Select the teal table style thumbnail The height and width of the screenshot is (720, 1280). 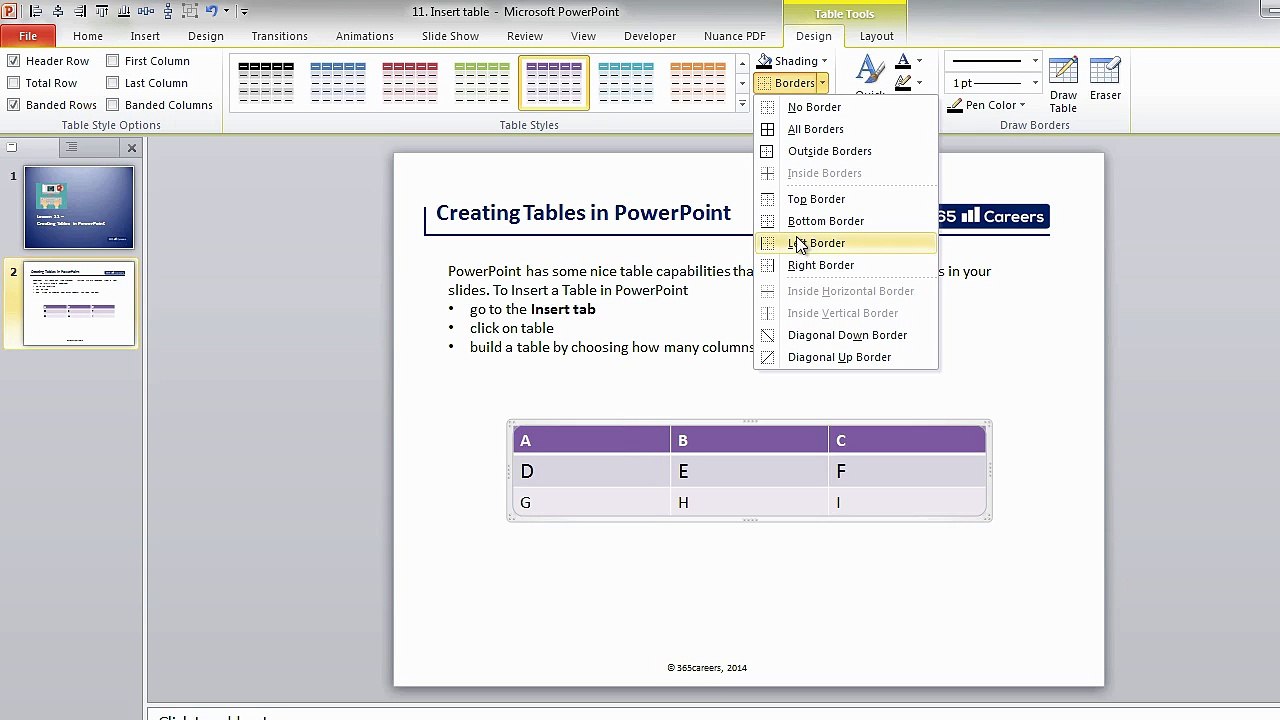[626, 82]
